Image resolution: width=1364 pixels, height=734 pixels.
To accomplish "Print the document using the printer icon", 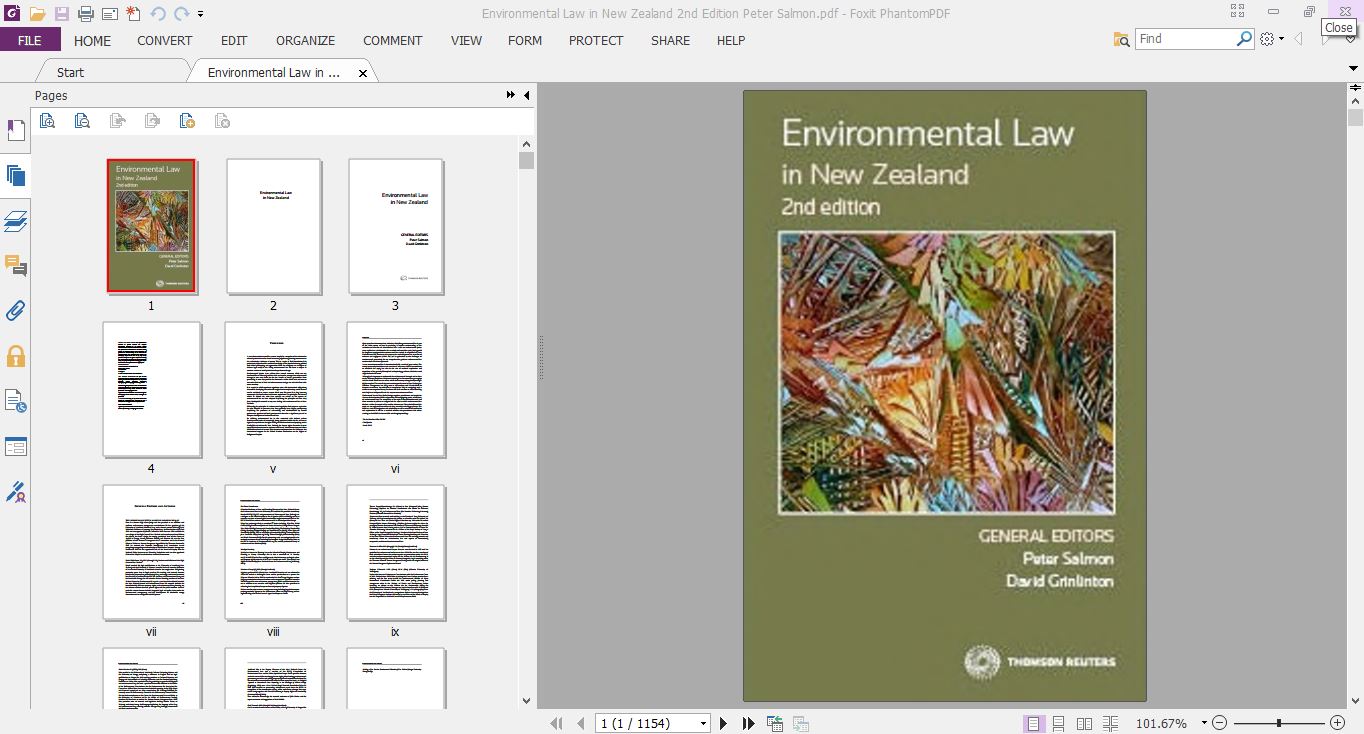I will 85,14.
